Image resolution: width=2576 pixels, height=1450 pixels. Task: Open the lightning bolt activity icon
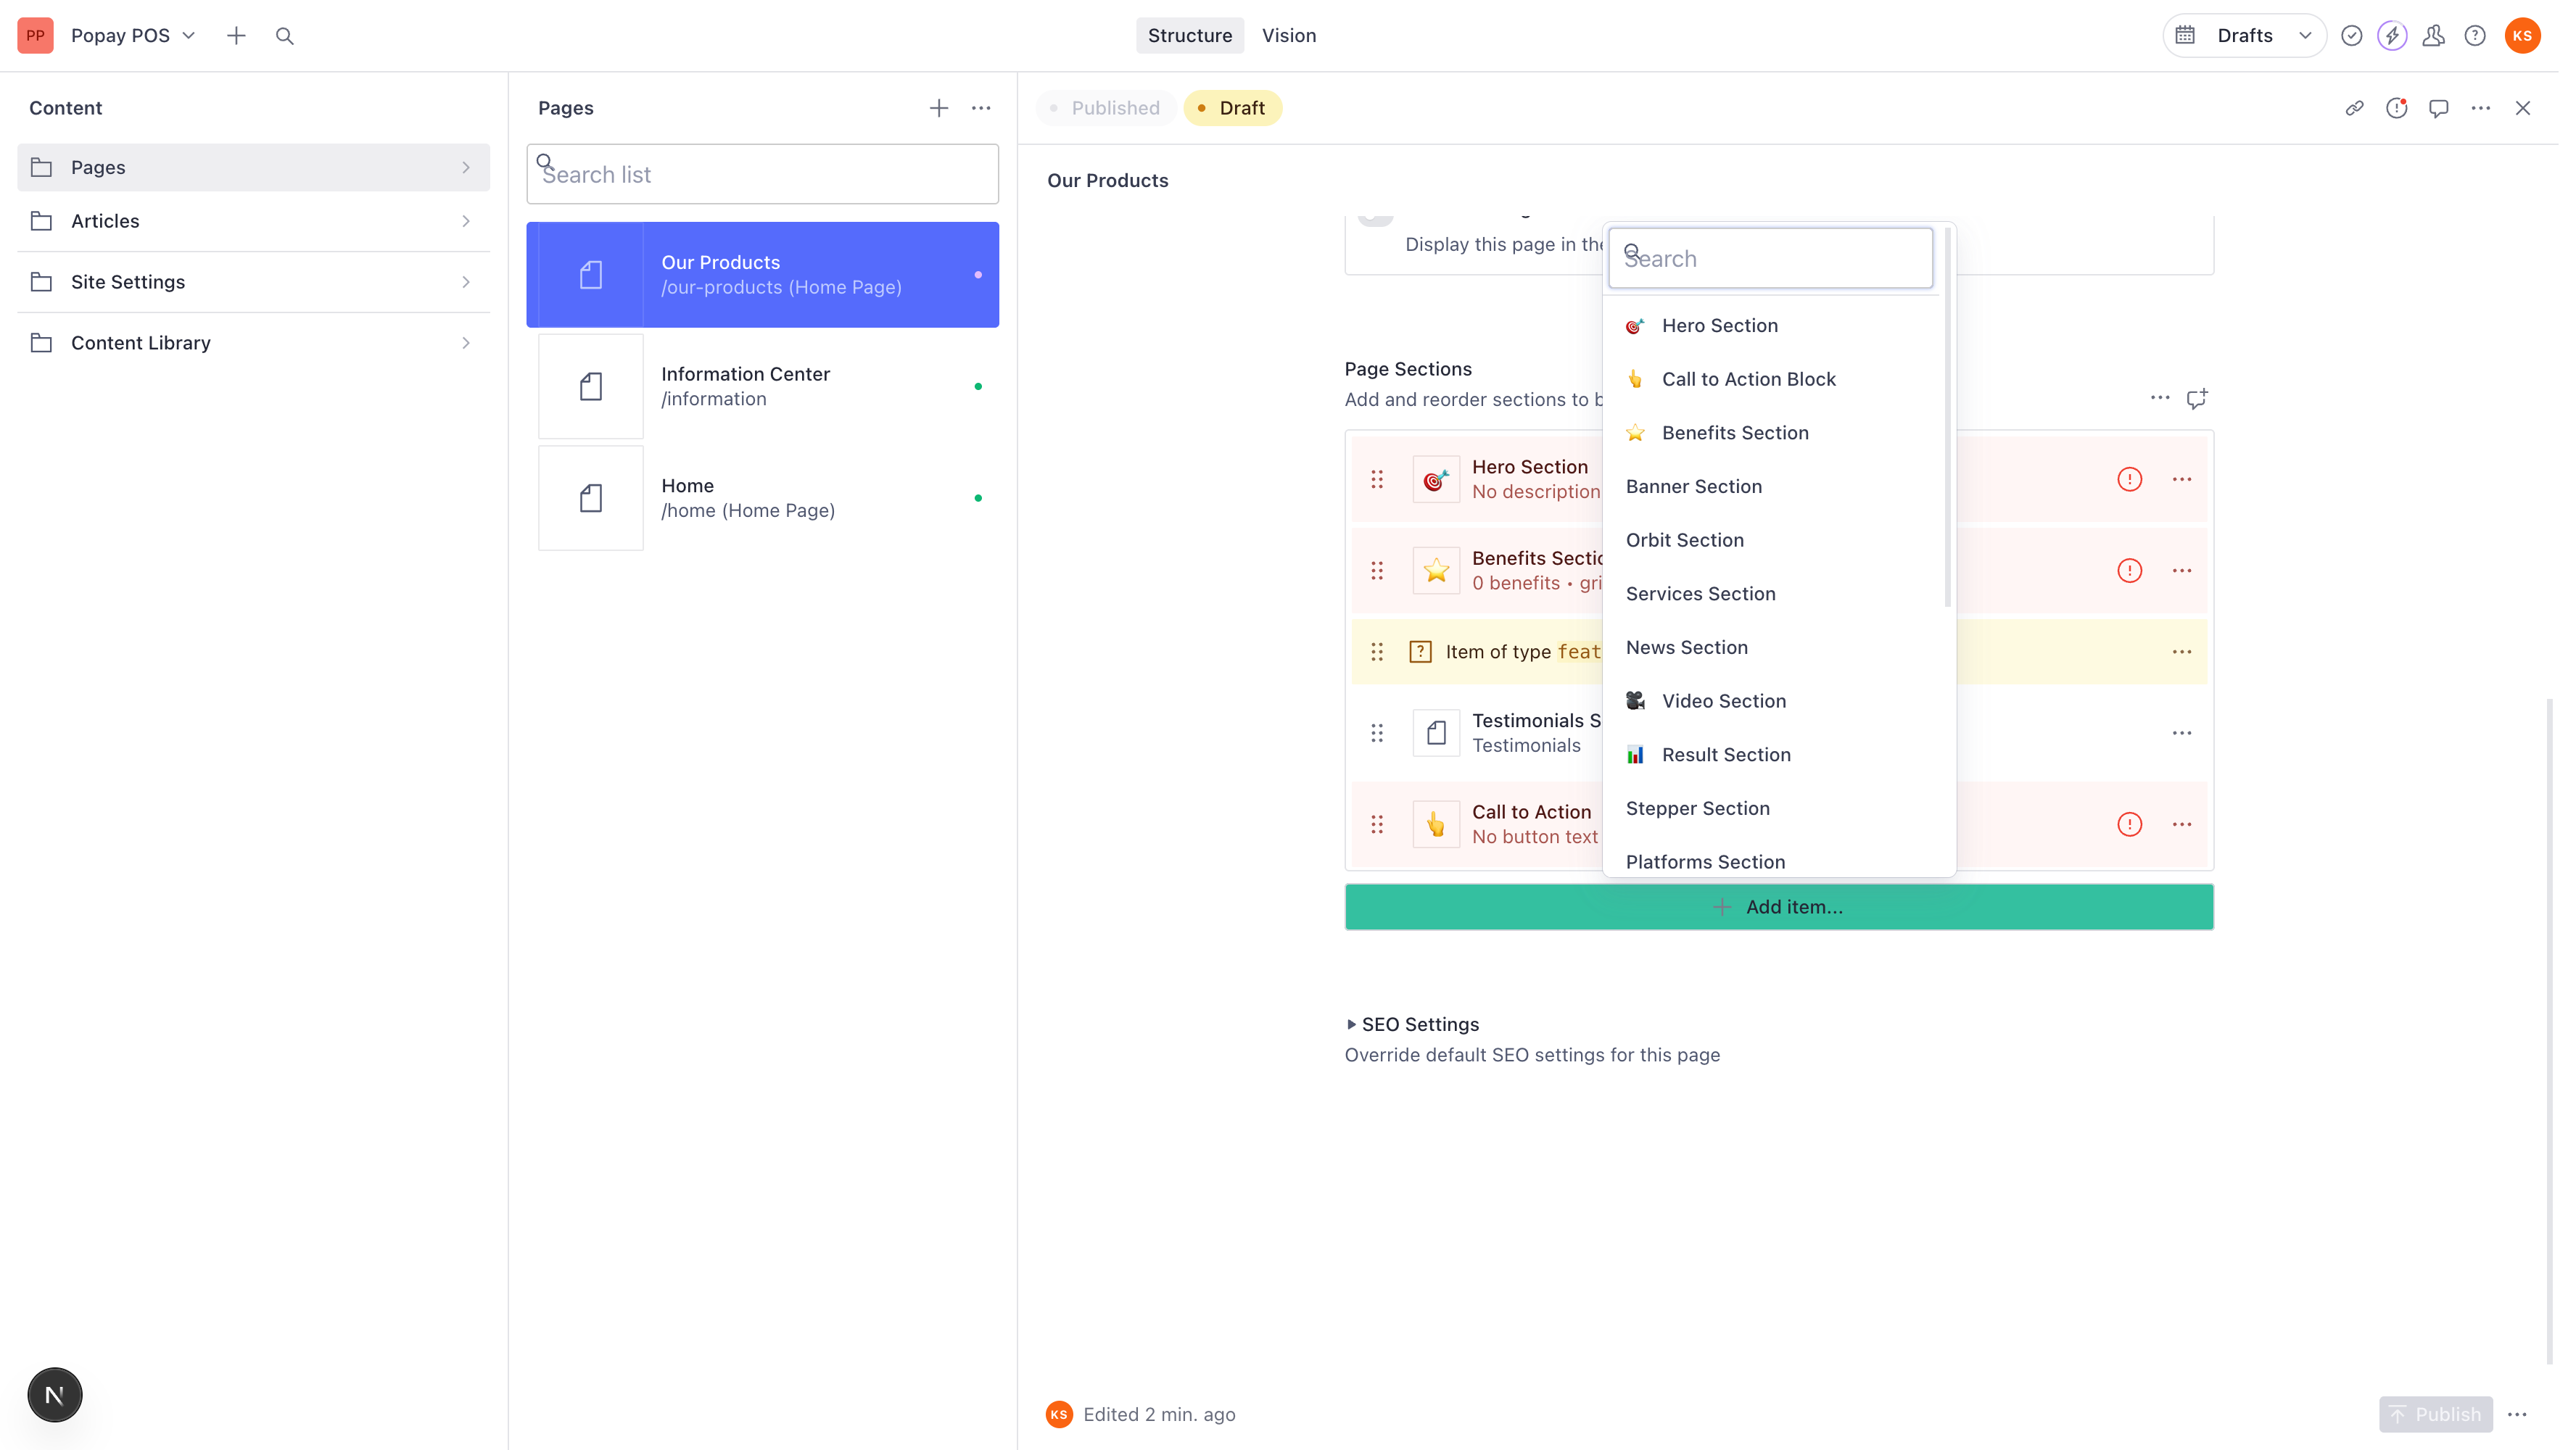coord(2392,36)
